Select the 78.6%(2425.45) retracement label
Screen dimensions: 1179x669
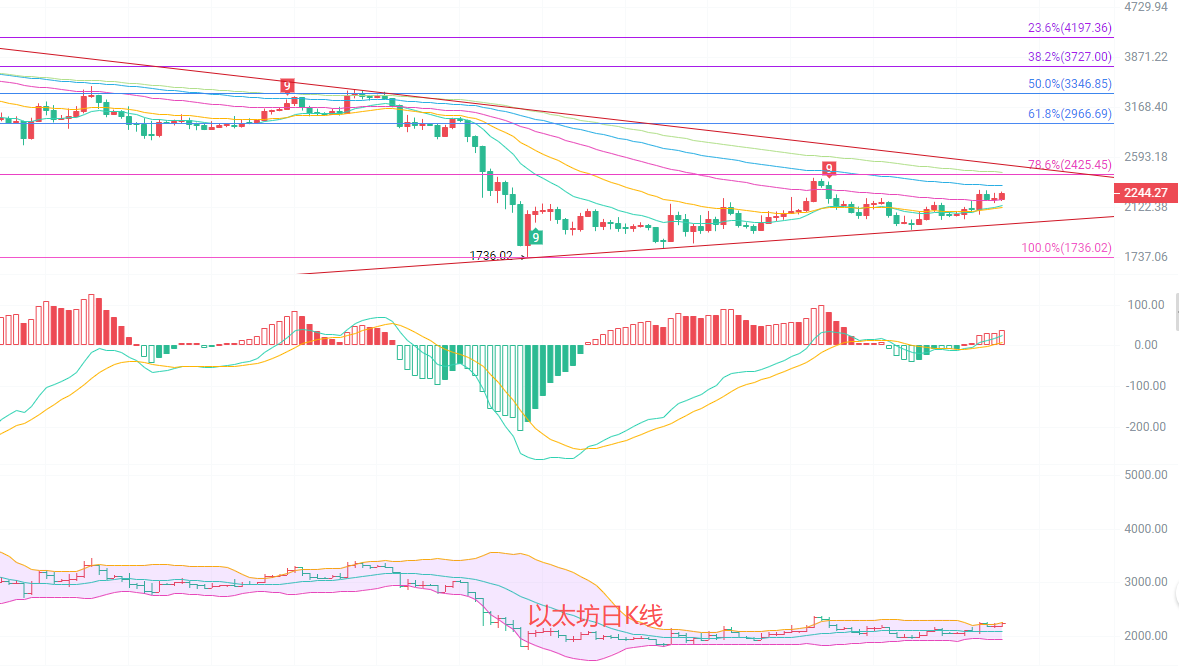click(x=1070, y=165)
